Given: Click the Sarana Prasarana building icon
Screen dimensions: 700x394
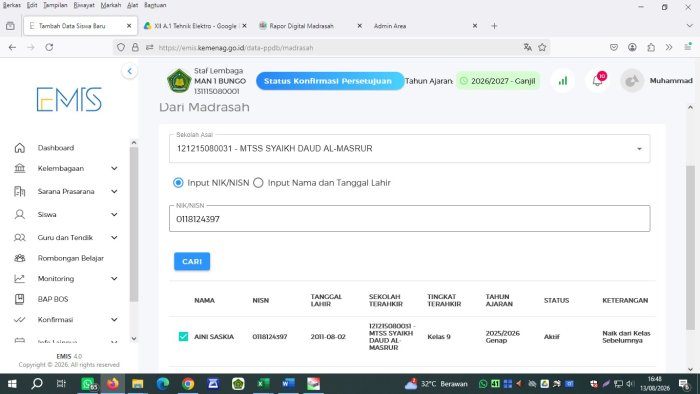Looking at the screenshot, I should (20, 191).
